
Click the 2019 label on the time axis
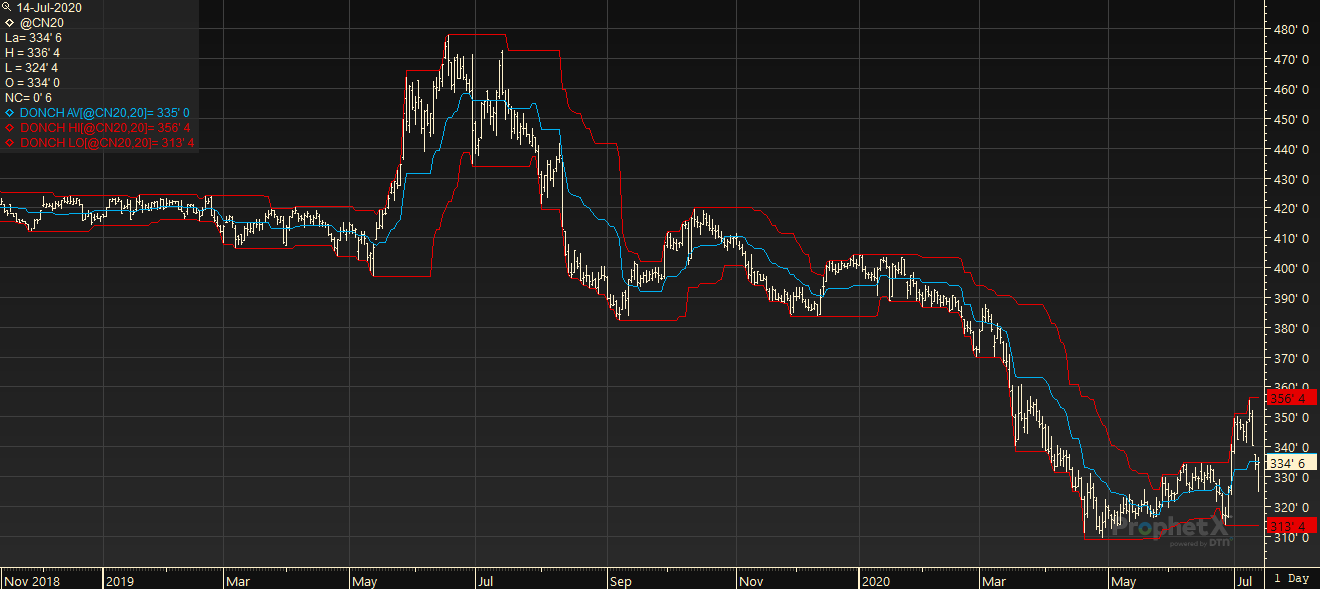tap(120, 580)
